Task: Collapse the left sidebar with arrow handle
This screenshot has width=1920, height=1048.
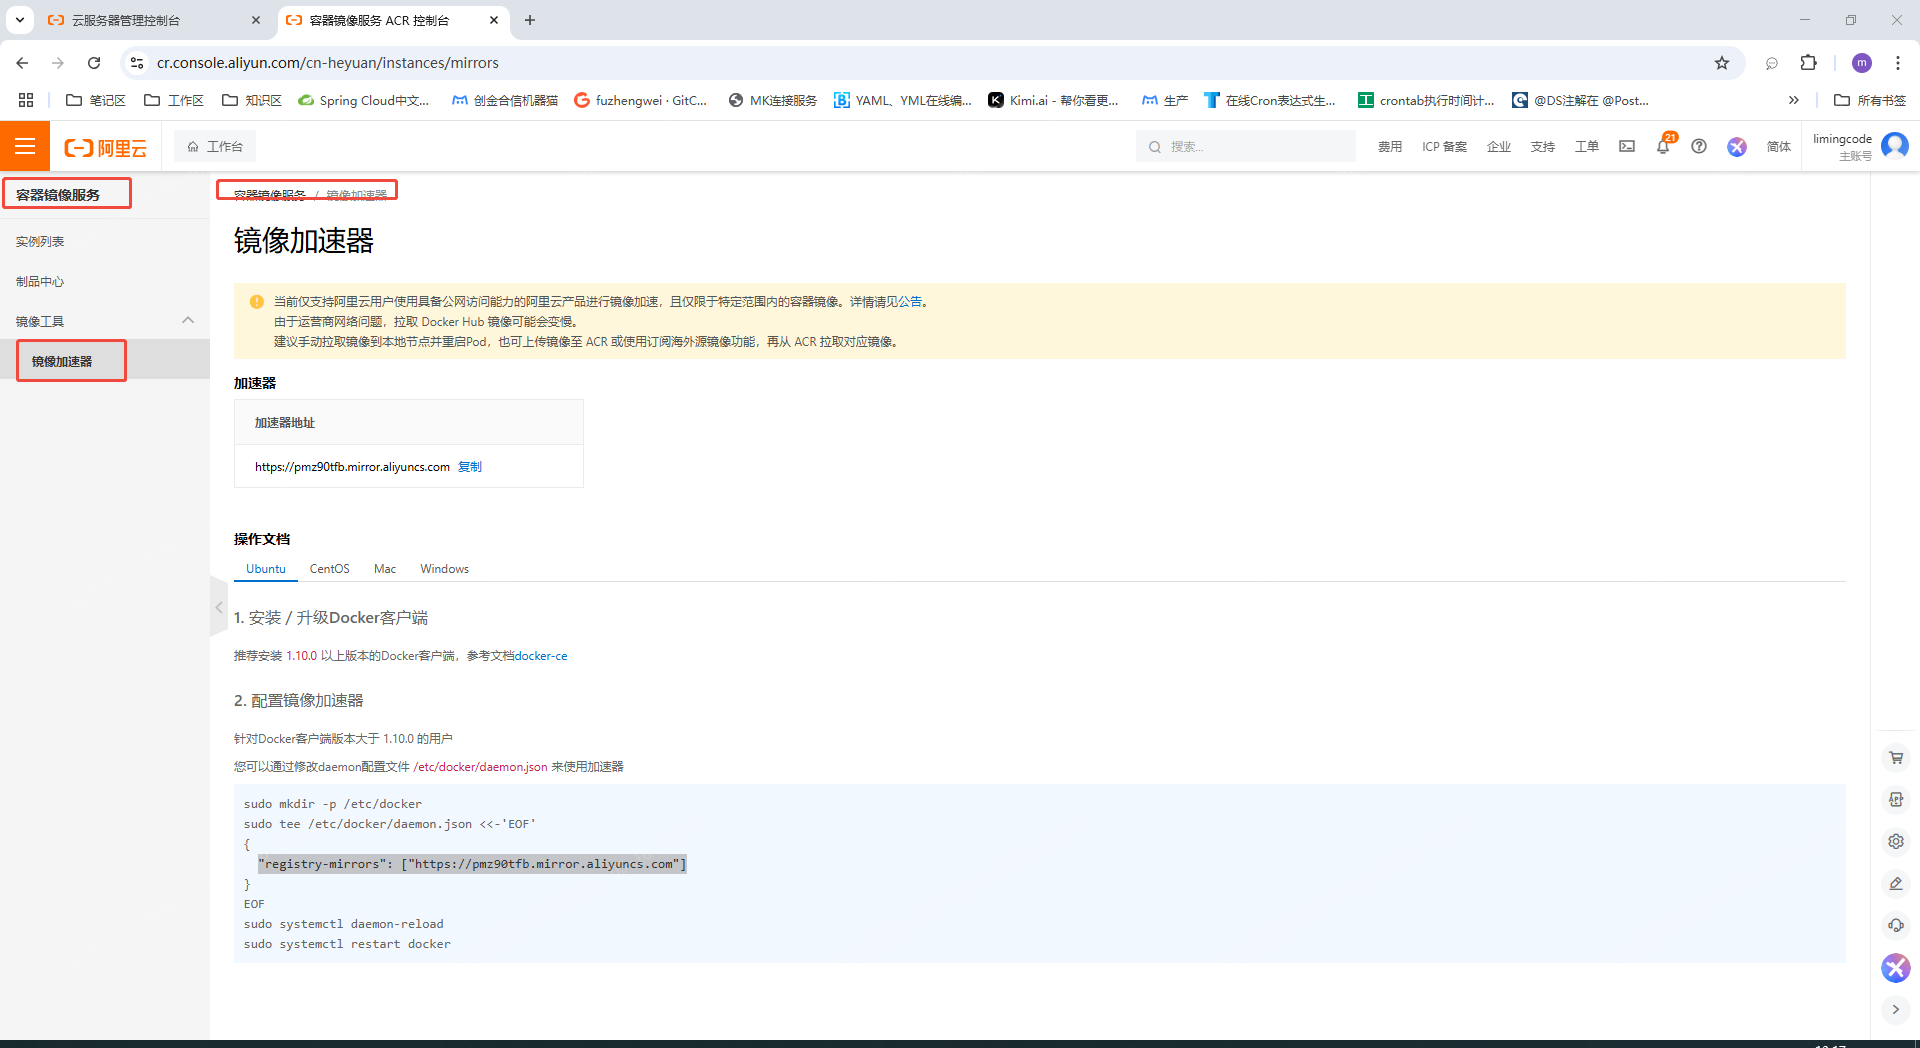Action: 218,606
